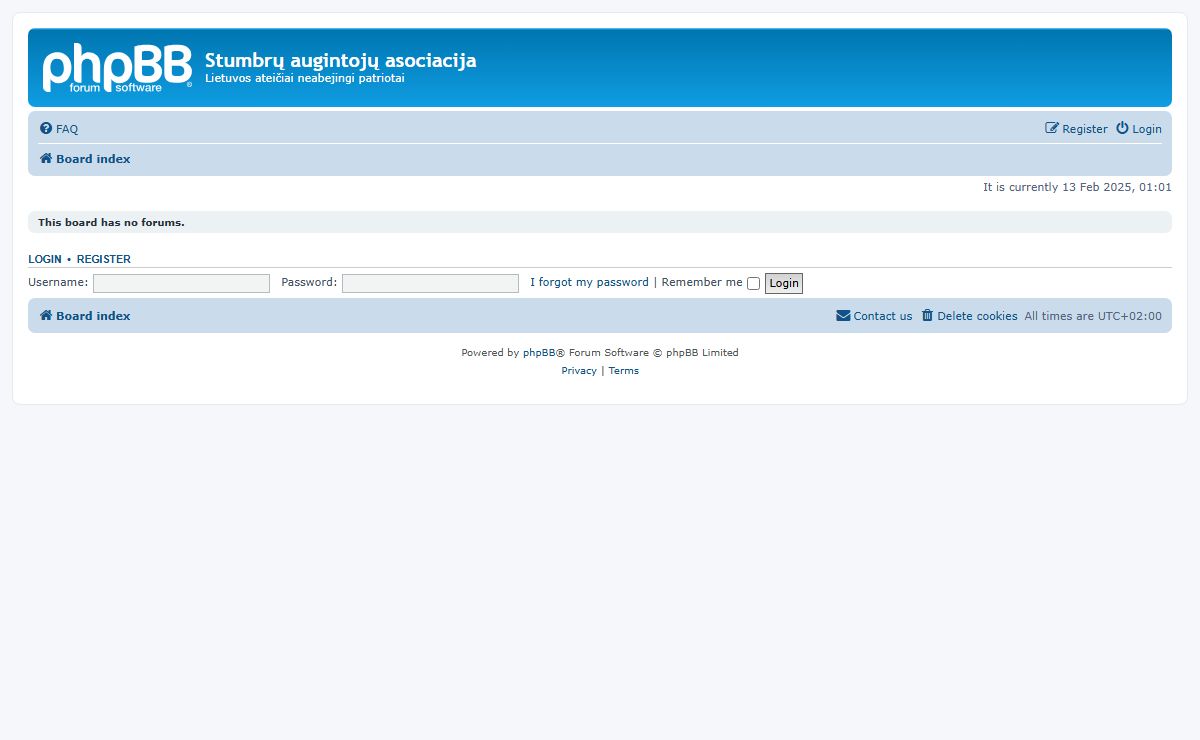Click the home icon in the footer bar
This screenshot has width=1200, height=740.
pyautogui.click(x=46, y=316)
